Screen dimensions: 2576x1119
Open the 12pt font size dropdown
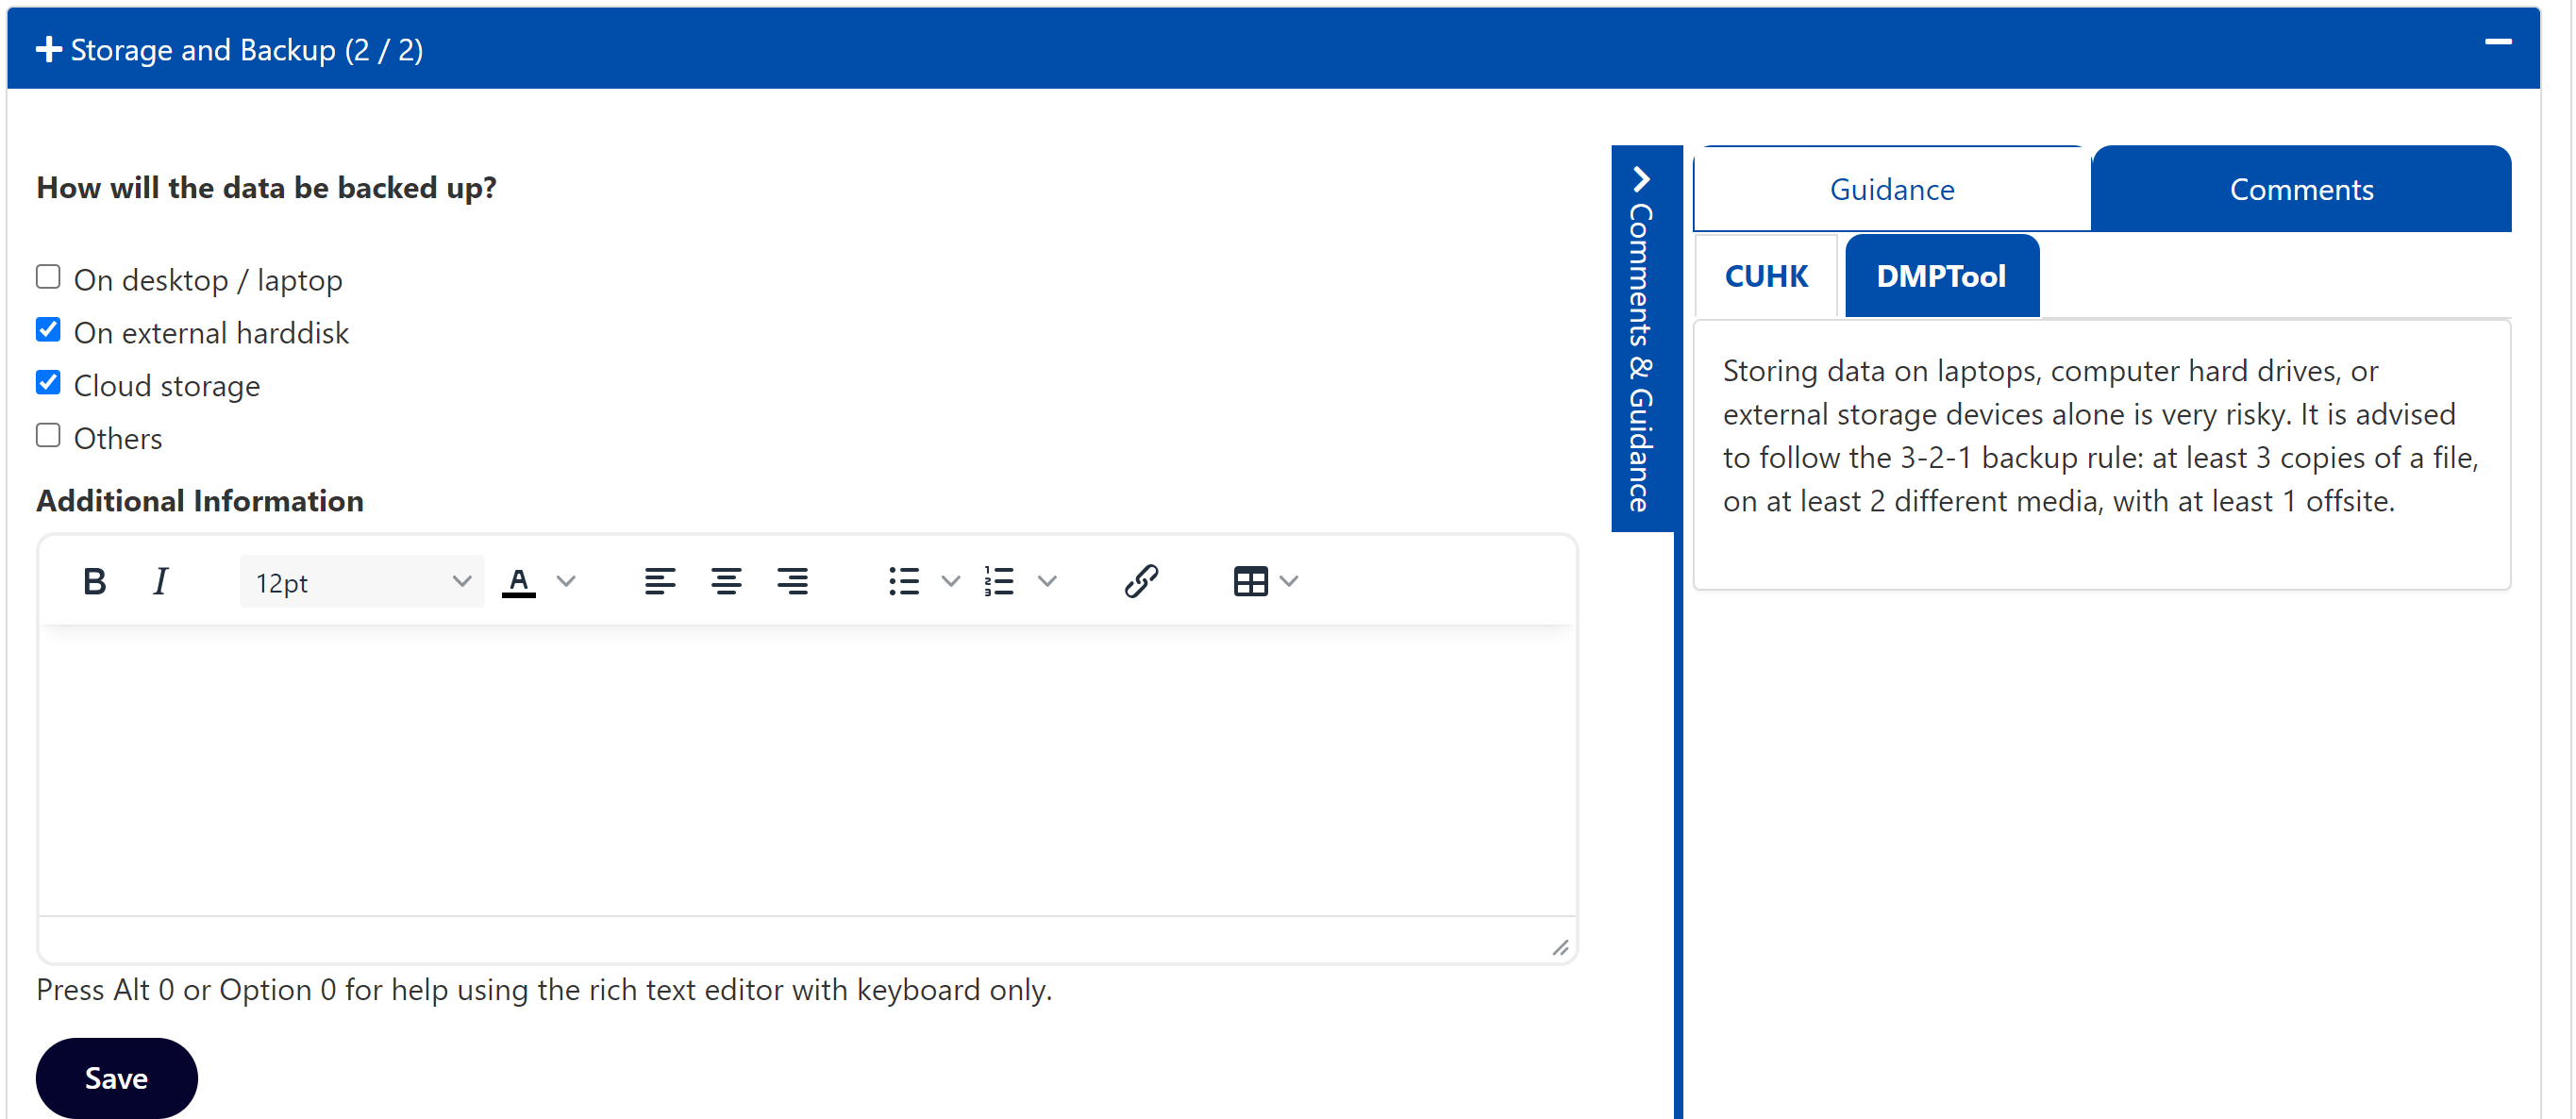pos(361,582)
